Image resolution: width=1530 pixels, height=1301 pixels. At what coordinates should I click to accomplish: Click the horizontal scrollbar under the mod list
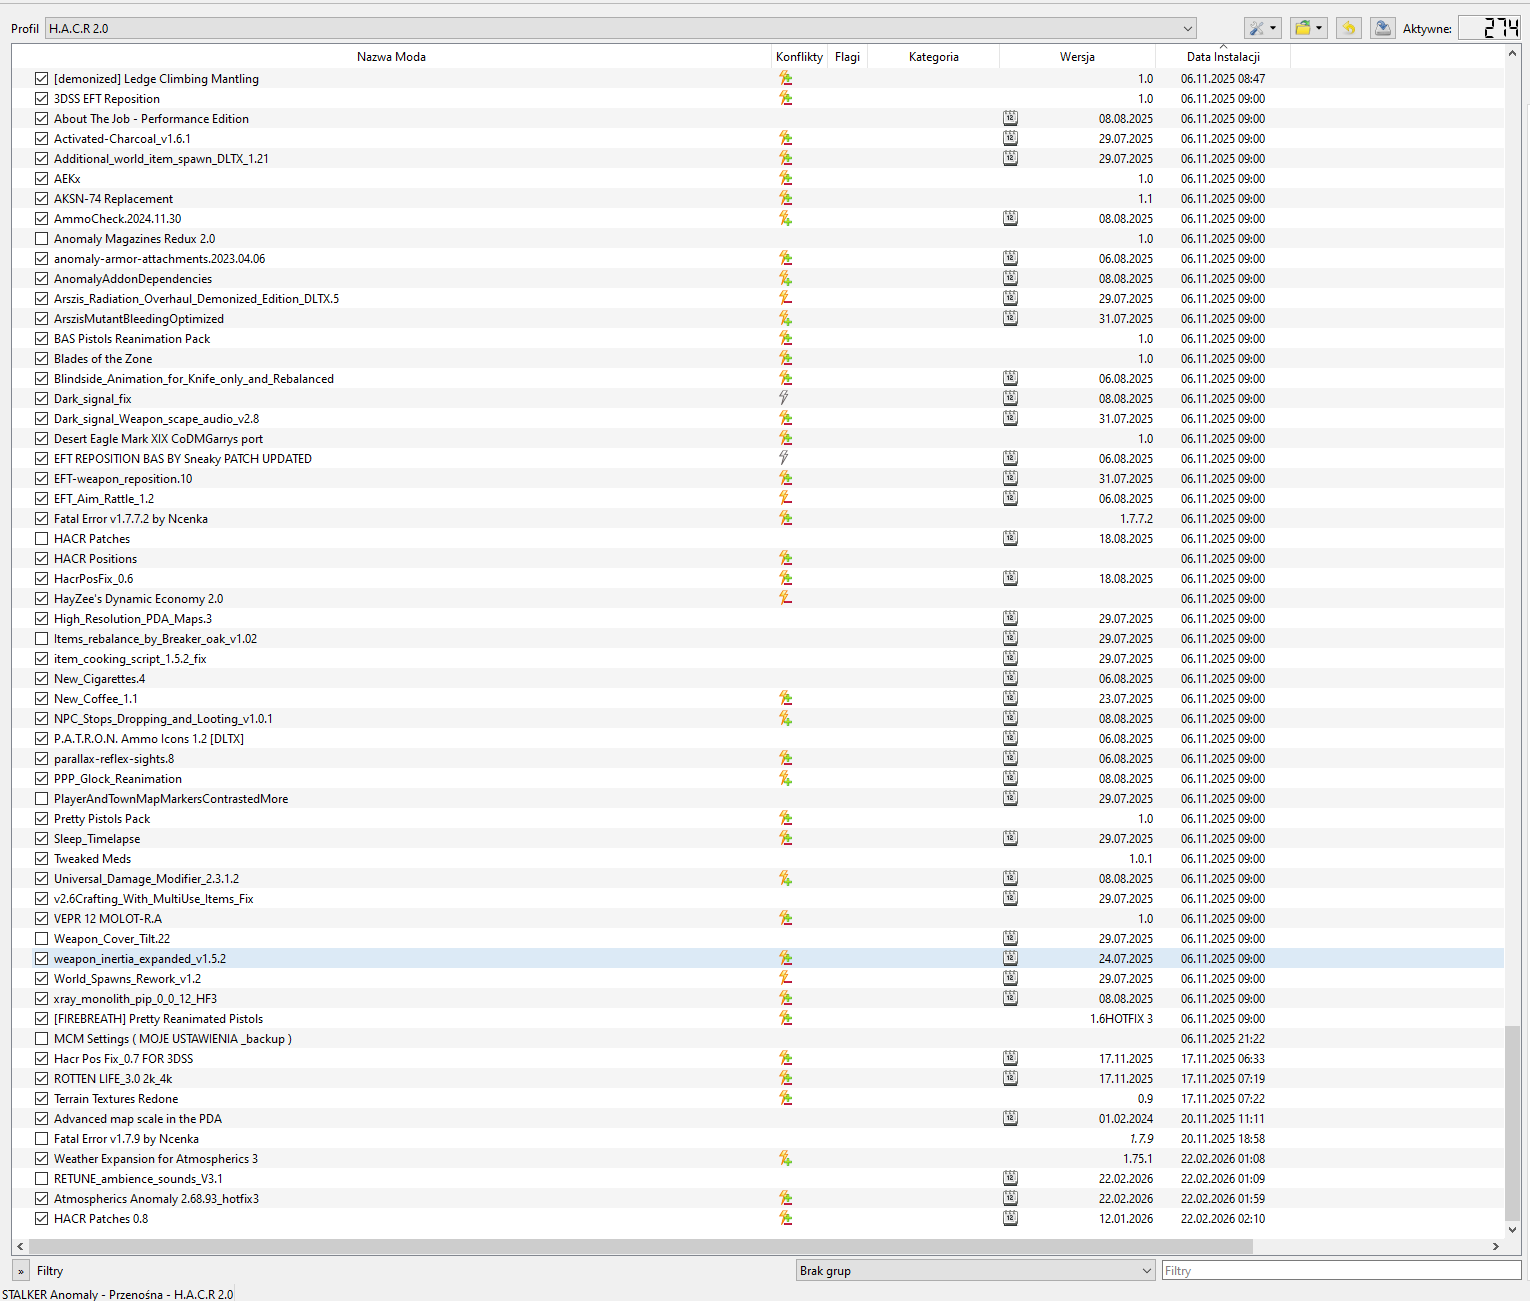pyautogui.click(x=640, y=1246)
